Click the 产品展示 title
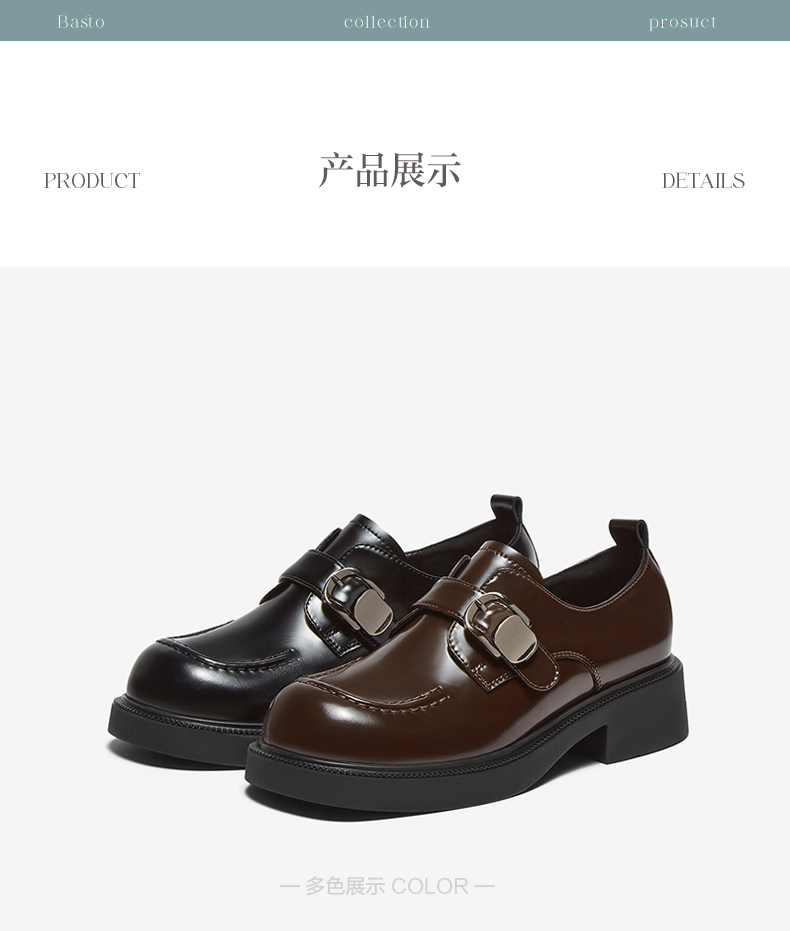790x931 pixels. pyautogui.click(x=390, y=170)
